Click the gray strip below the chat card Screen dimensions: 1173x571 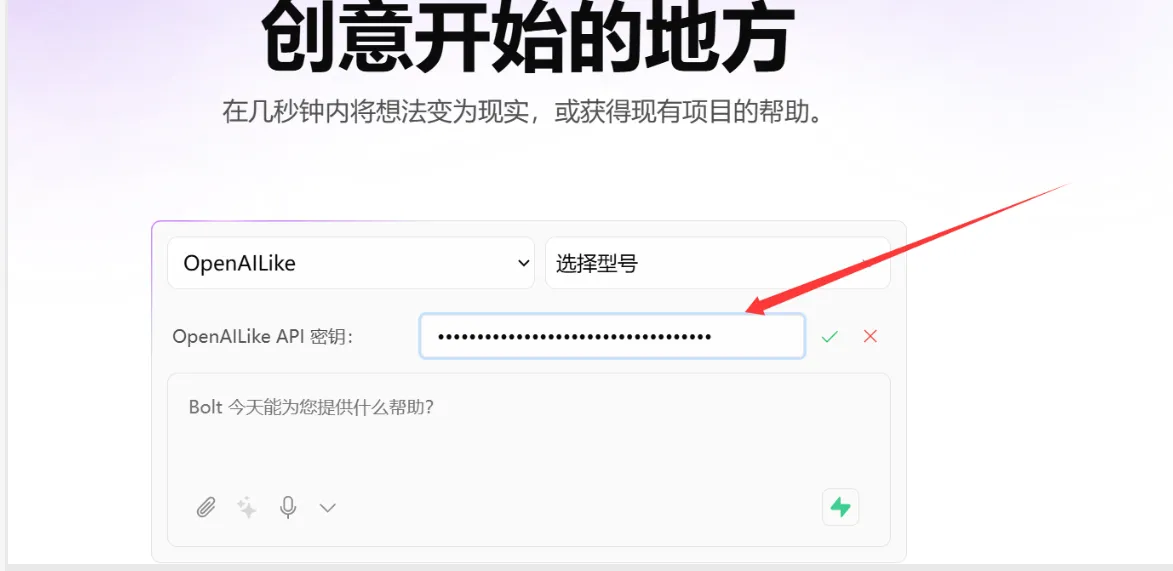pos(586,567)
